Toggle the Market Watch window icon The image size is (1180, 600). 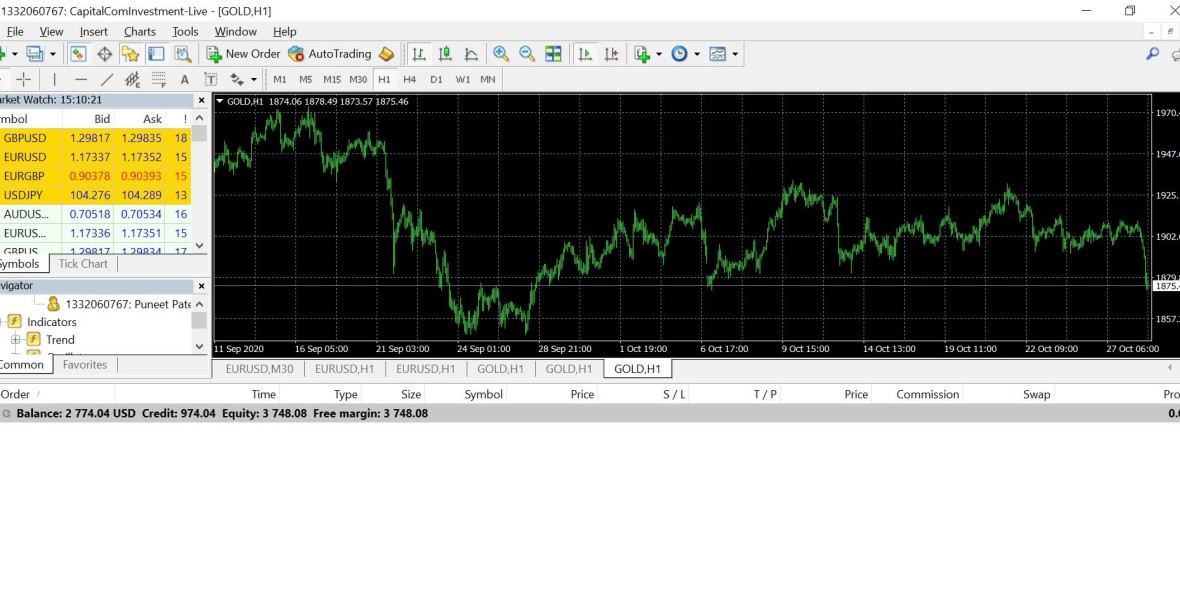(x=78, y=53)
